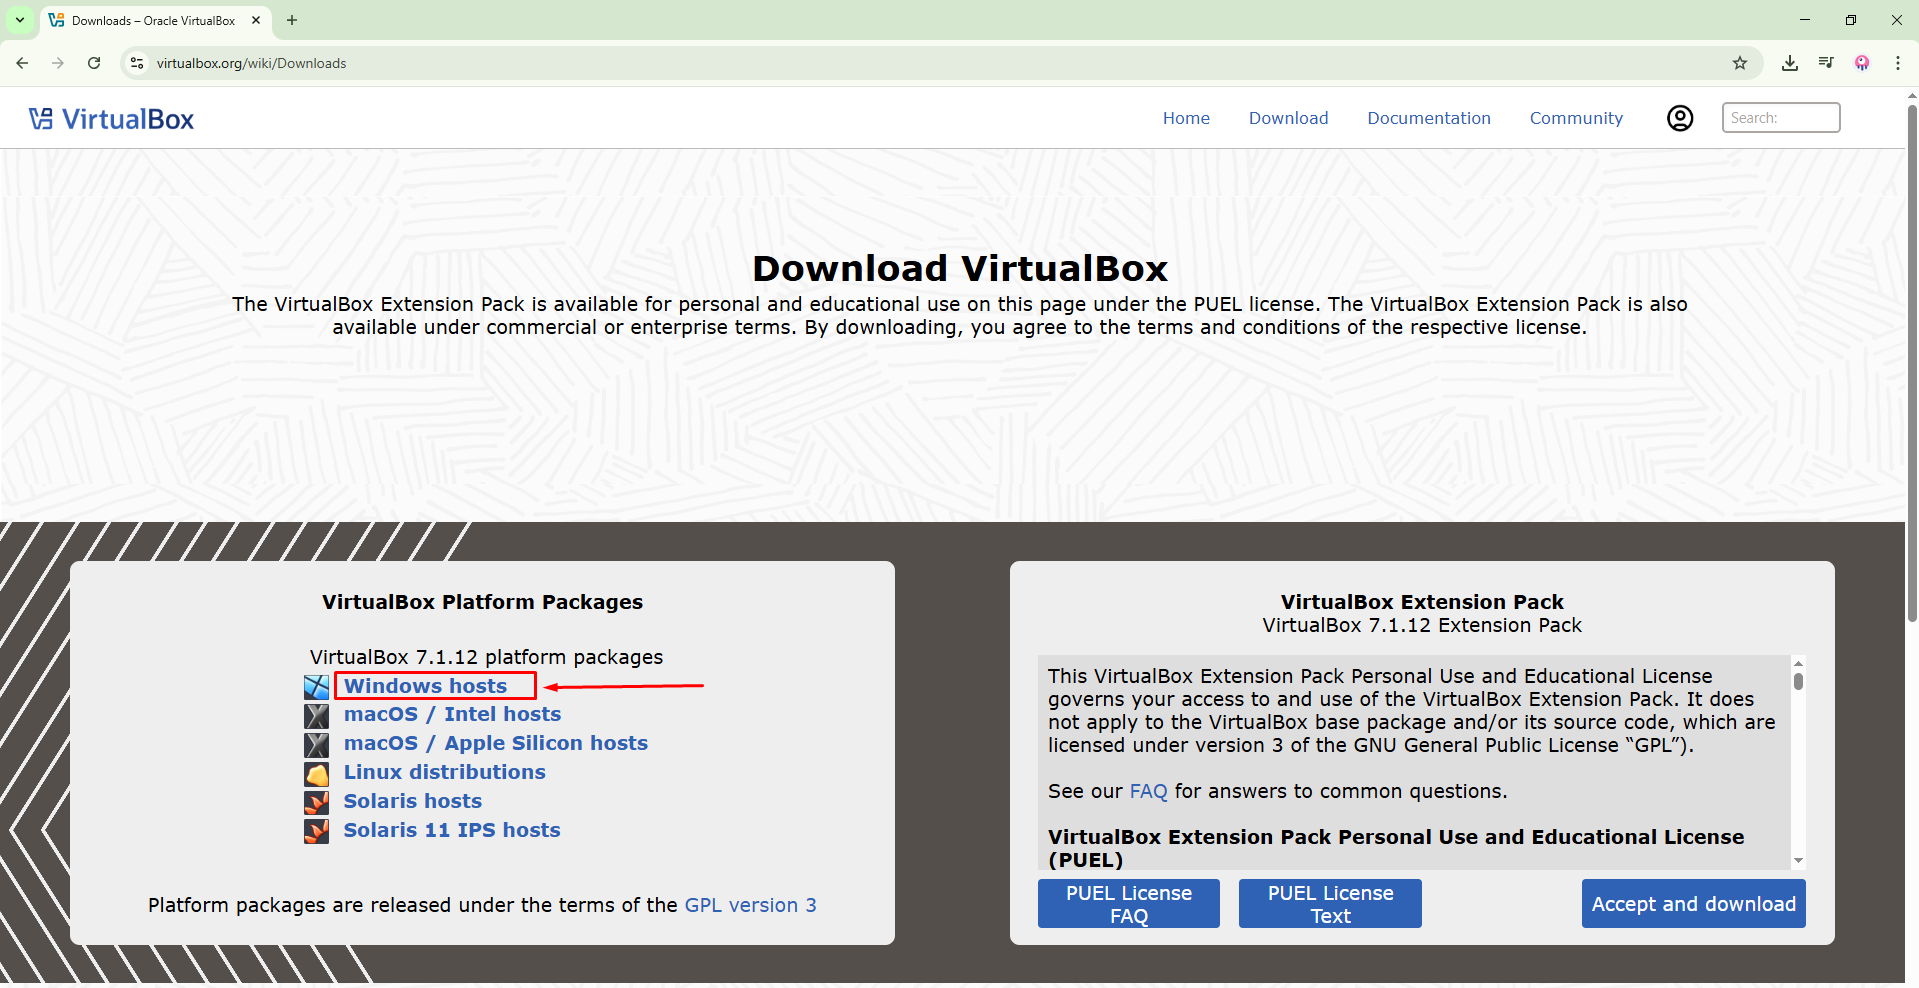This screenshot has height=988, width=1919.
Task: Reload the page with the refresh icon
Action: point(94,63)
